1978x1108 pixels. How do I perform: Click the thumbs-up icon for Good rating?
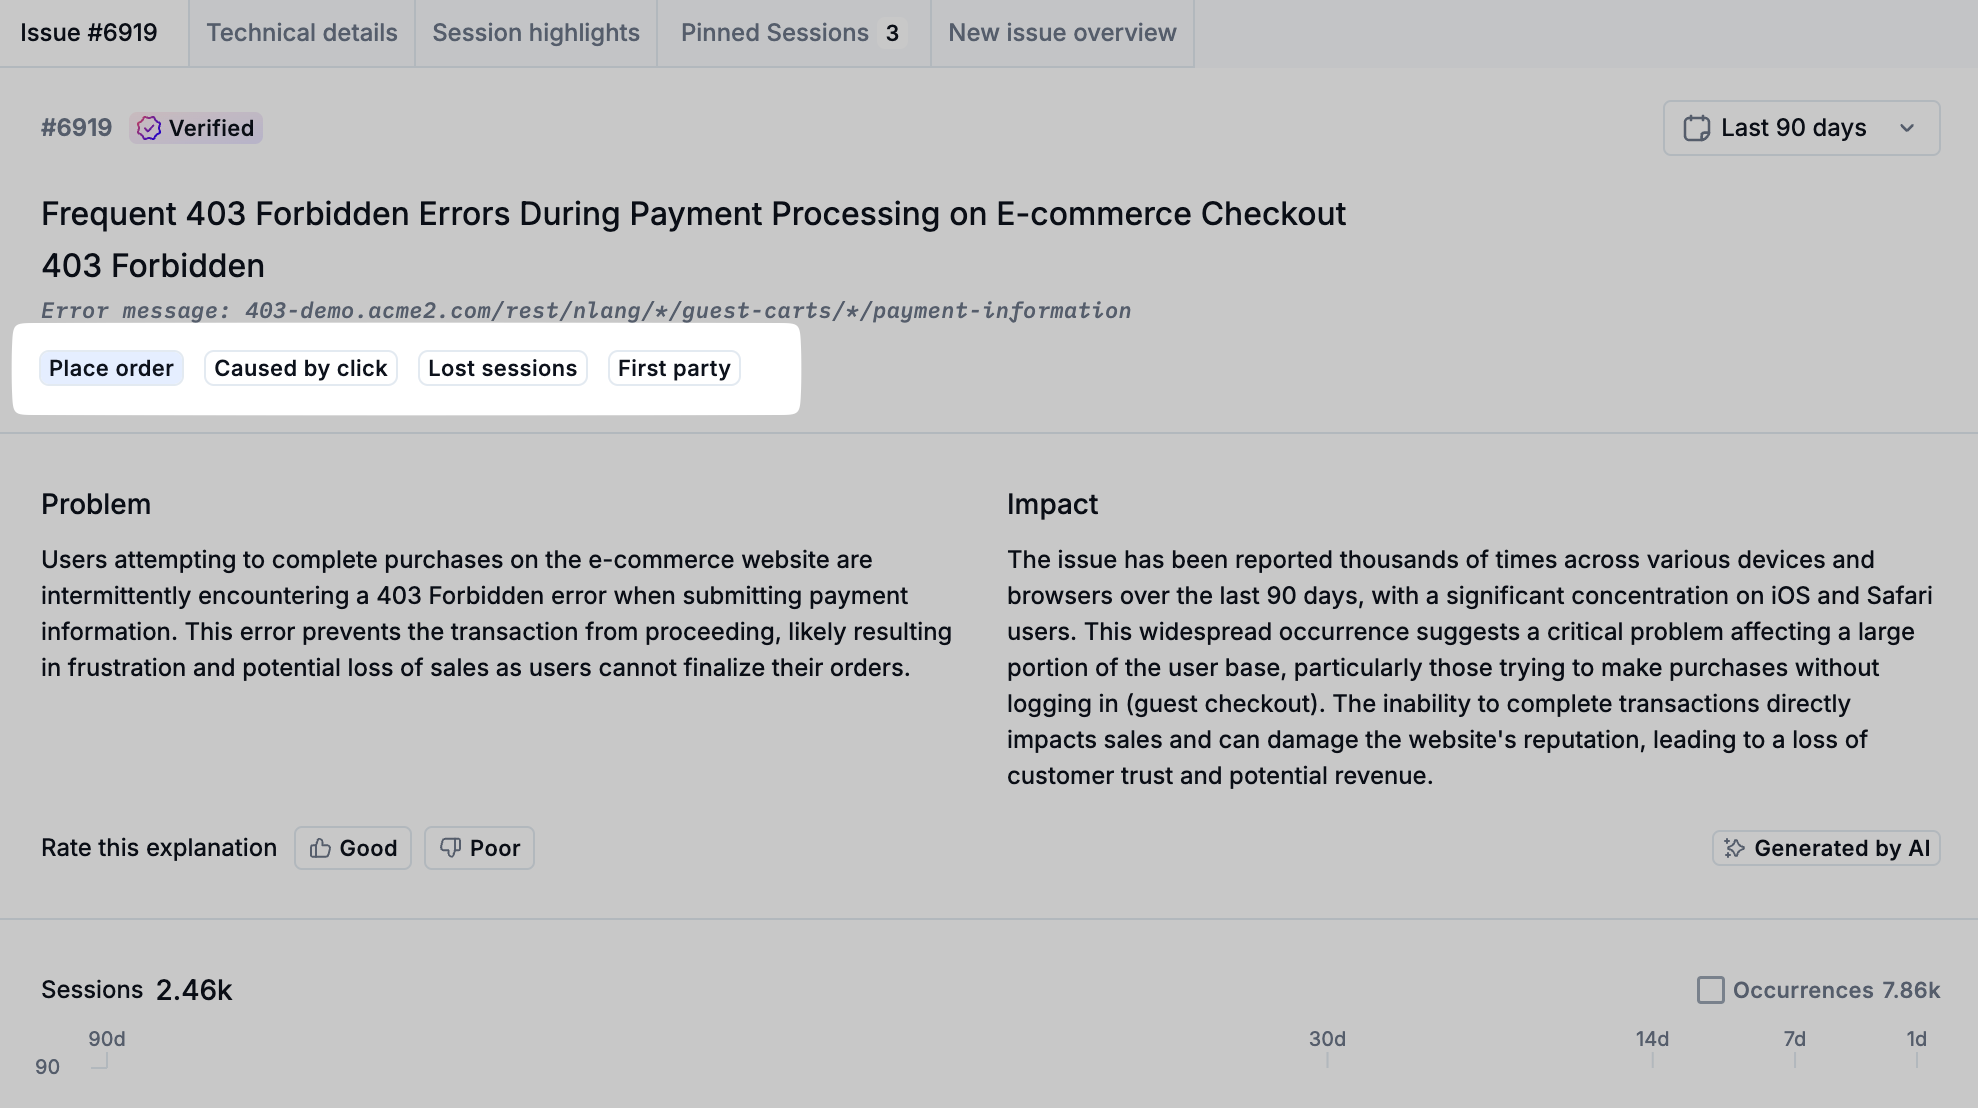[x=320, y=848]
